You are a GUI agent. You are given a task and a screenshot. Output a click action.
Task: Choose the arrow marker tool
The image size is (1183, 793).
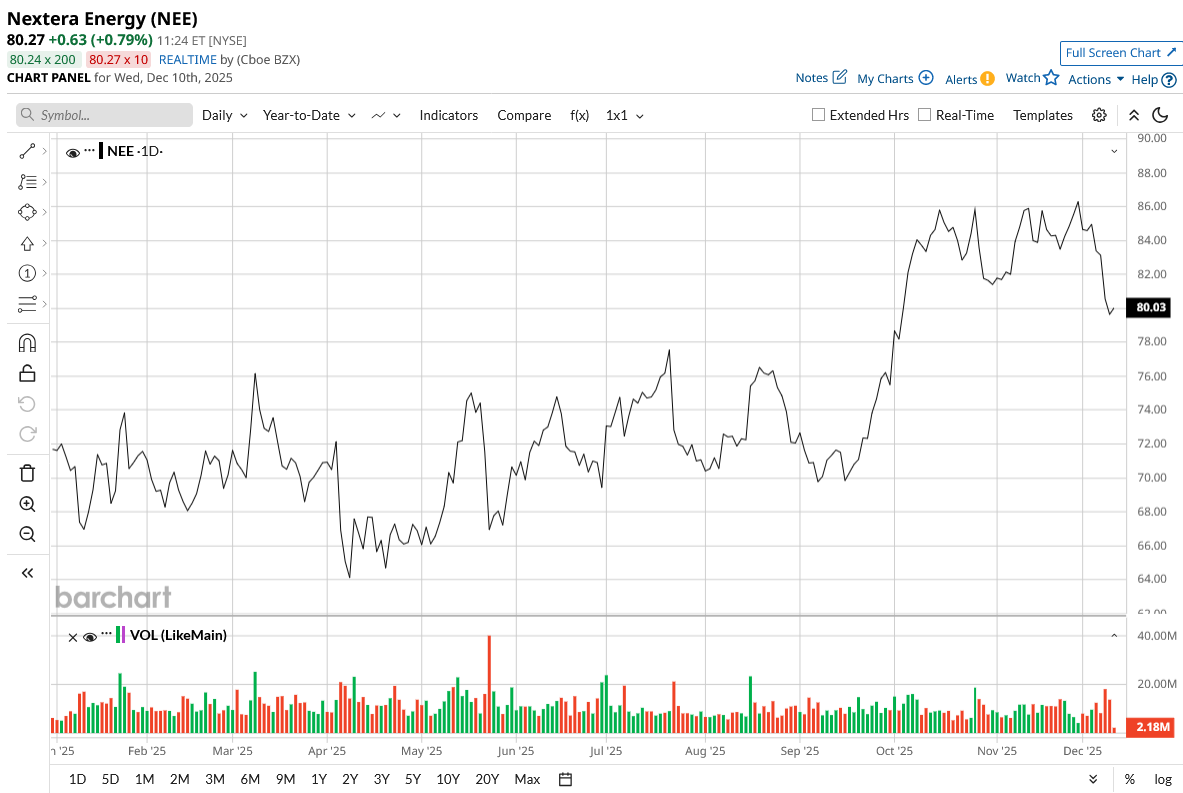point(27,243)
